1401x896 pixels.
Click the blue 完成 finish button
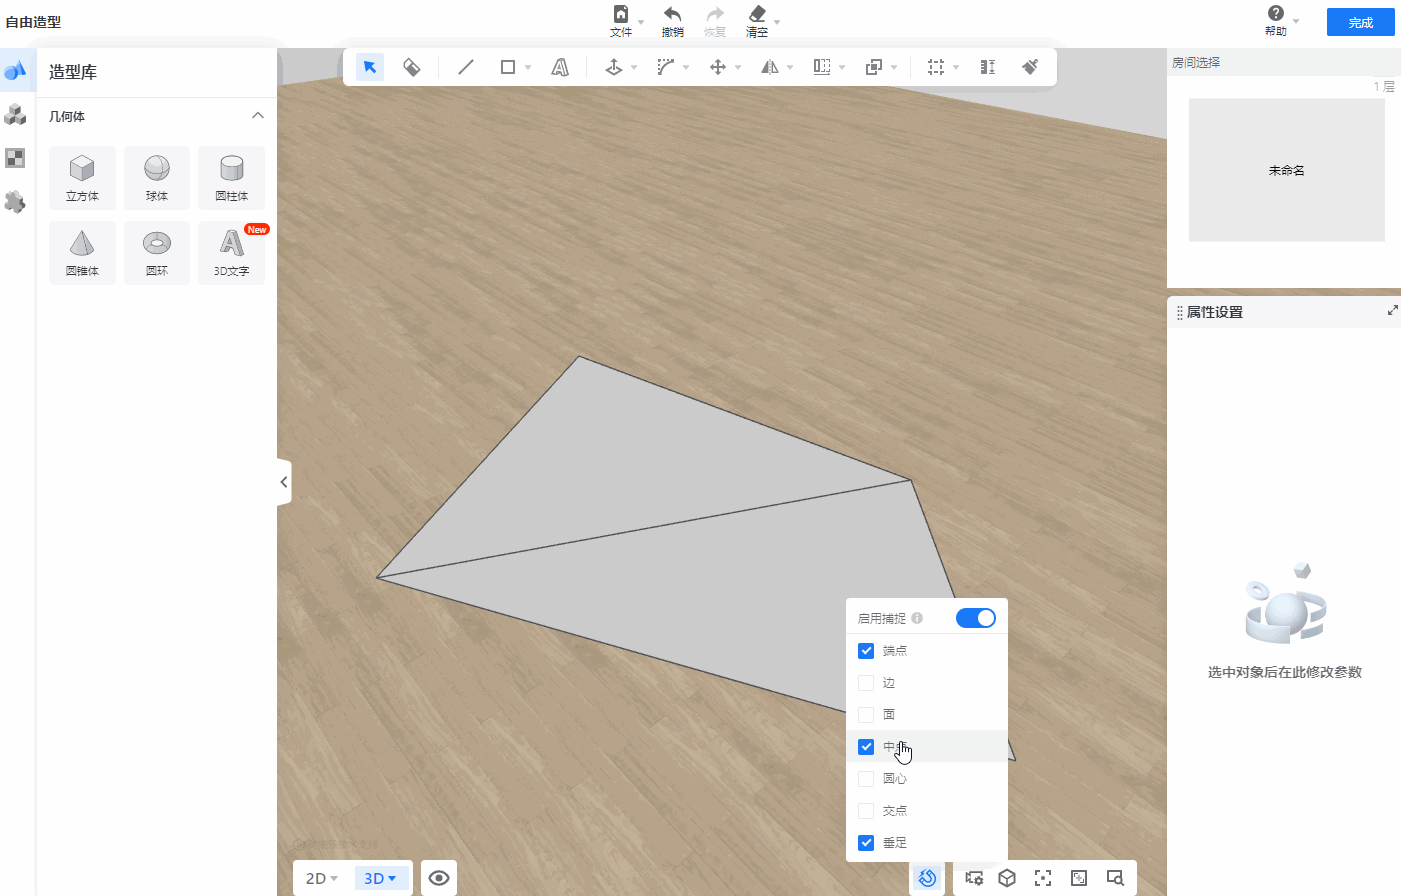[1360, 22]
